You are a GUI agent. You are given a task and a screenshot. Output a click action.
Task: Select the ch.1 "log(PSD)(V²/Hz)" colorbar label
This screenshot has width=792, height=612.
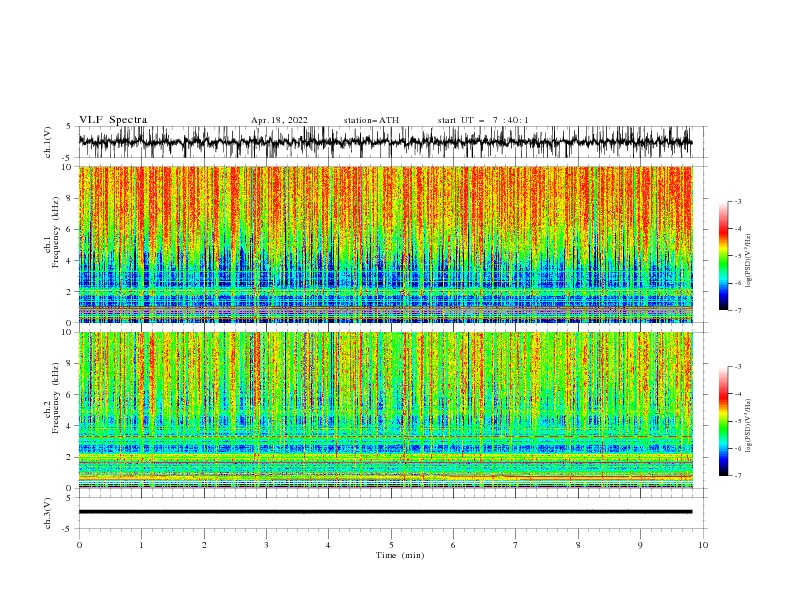[x=750, y=260]
